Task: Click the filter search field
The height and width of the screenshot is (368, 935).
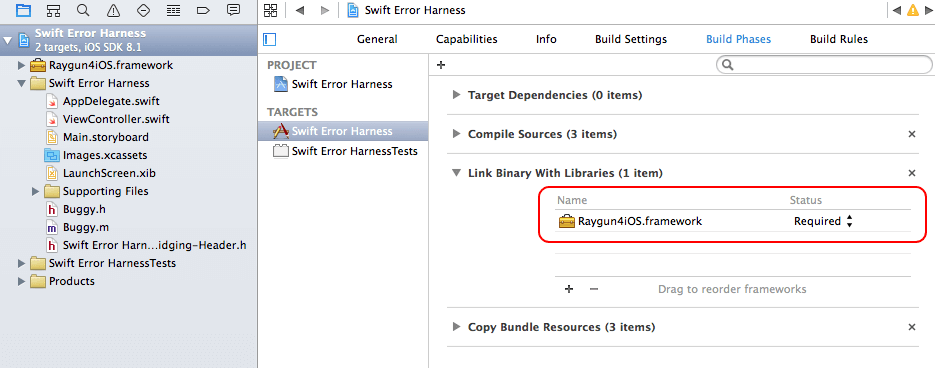Action: [824, 64]
